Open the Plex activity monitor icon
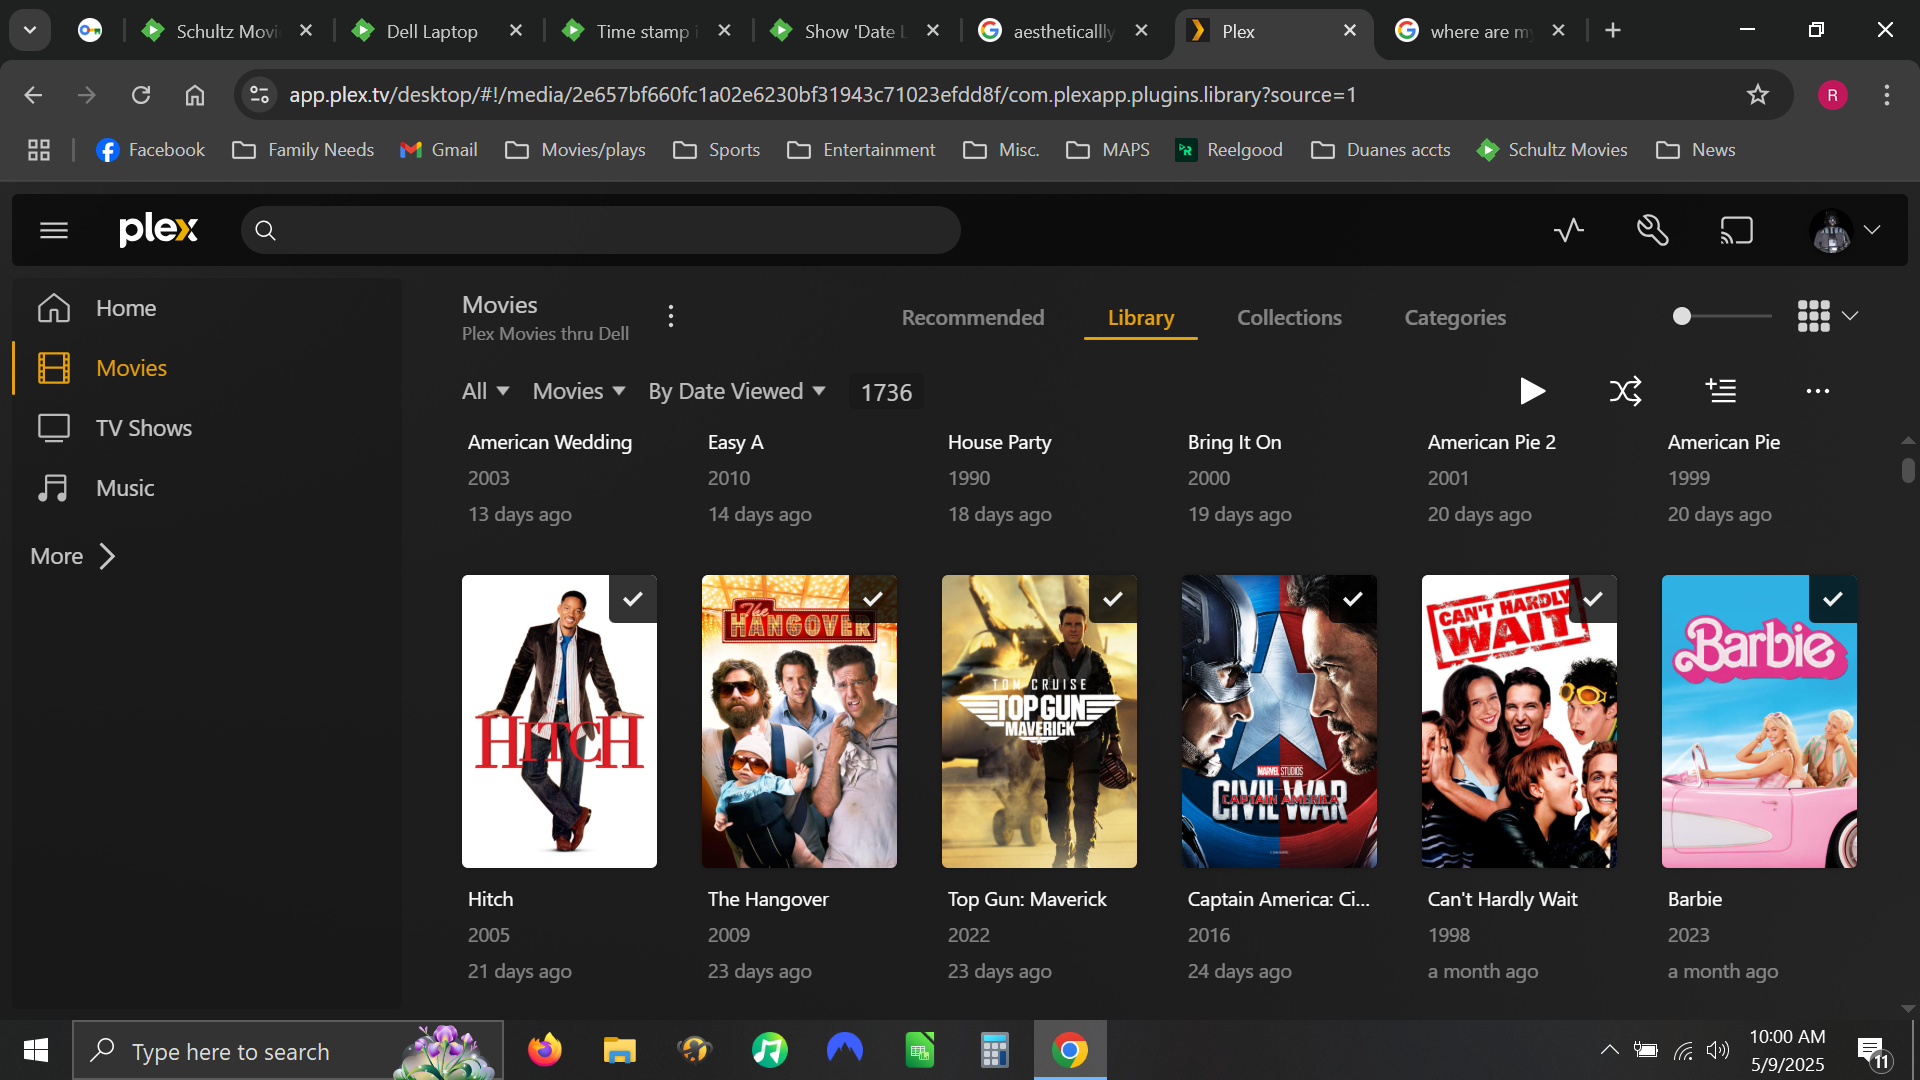The height and width of the screenshot is (1080, 1920). (1569, 231)
